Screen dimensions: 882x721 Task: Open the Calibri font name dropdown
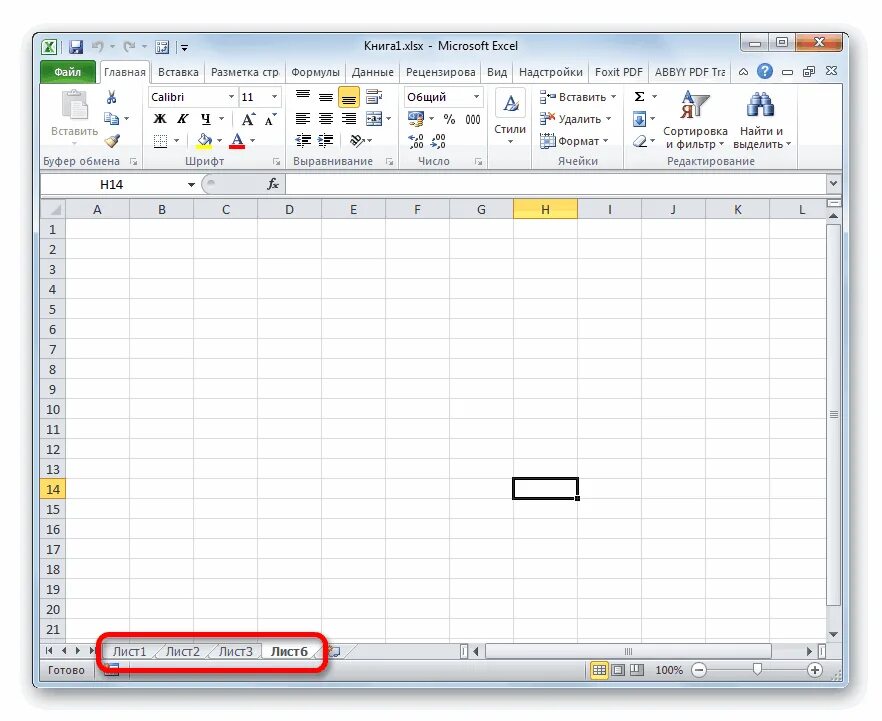pyautogui.click(x=231, y=97)
